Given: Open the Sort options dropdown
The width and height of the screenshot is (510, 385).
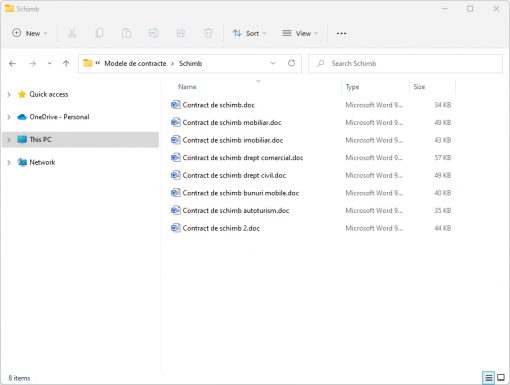Looking at the screenshot, I should 250,33.
